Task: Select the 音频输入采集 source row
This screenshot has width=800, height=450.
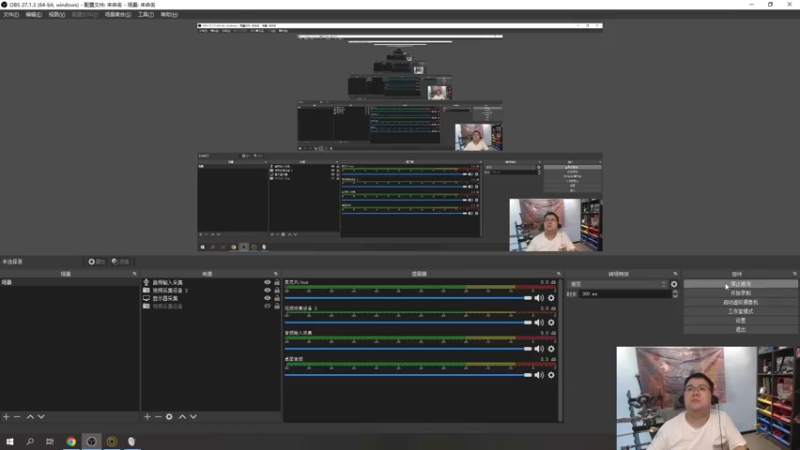Action: pos(211,282)
